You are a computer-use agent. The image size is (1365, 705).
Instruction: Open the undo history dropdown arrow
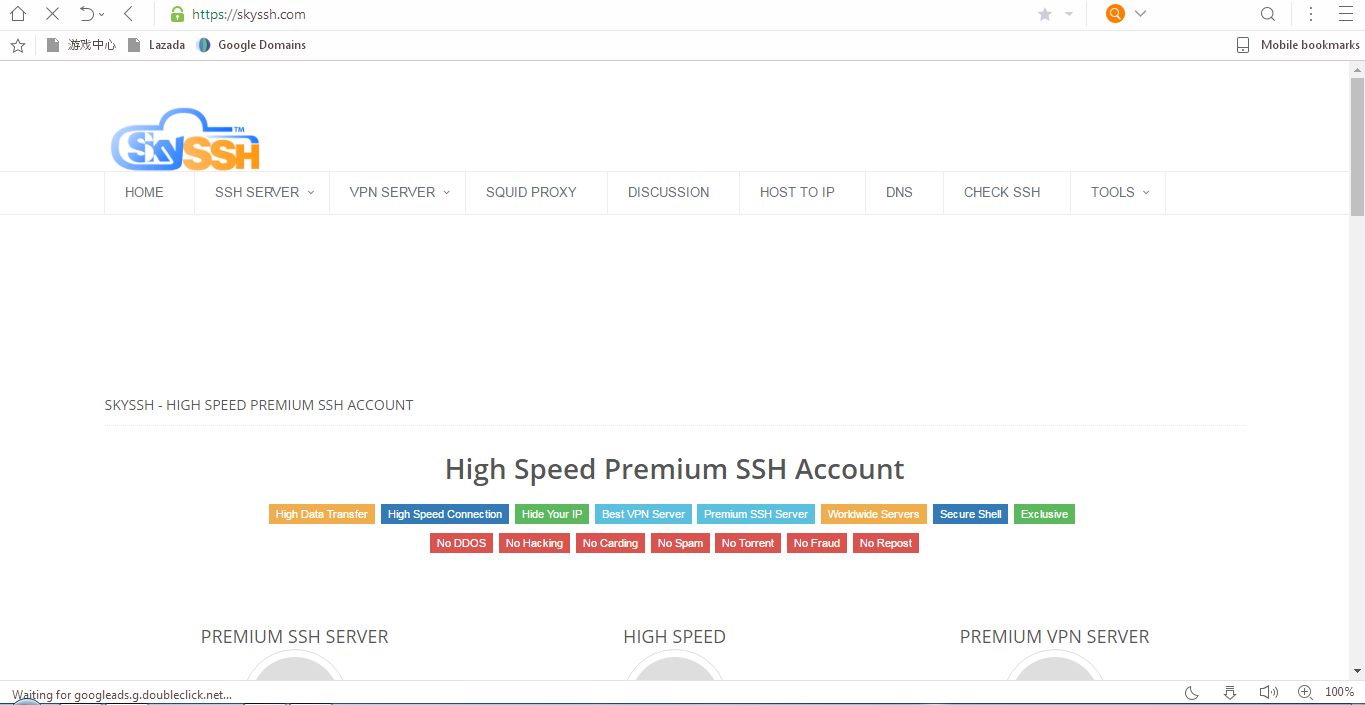pos(102,15)
